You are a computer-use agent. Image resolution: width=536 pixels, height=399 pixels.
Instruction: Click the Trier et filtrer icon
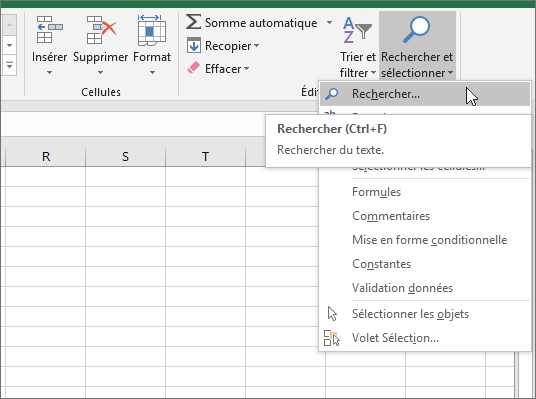click(x=357, y=30)
